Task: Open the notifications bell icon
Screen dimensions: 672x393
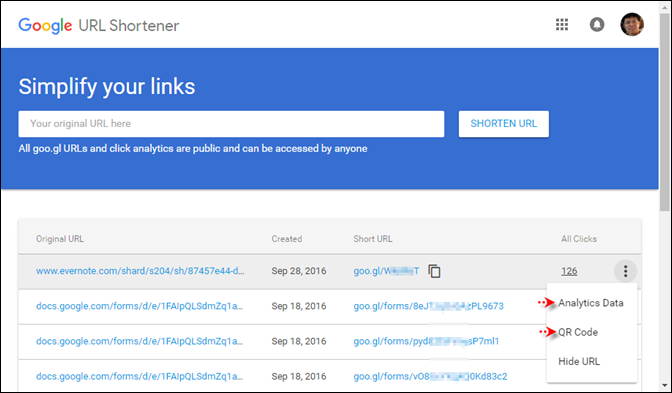Action: pos(597,24)
